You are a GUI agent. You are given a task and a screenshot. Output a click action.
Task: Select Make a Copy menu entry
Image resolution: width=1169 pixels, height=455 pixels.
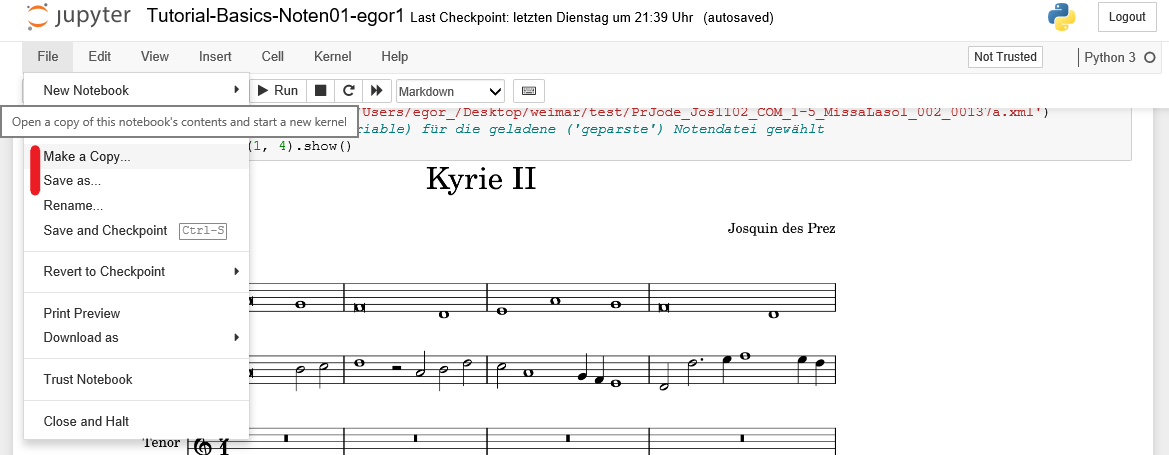pyautogui.click(x=87, y=156)
